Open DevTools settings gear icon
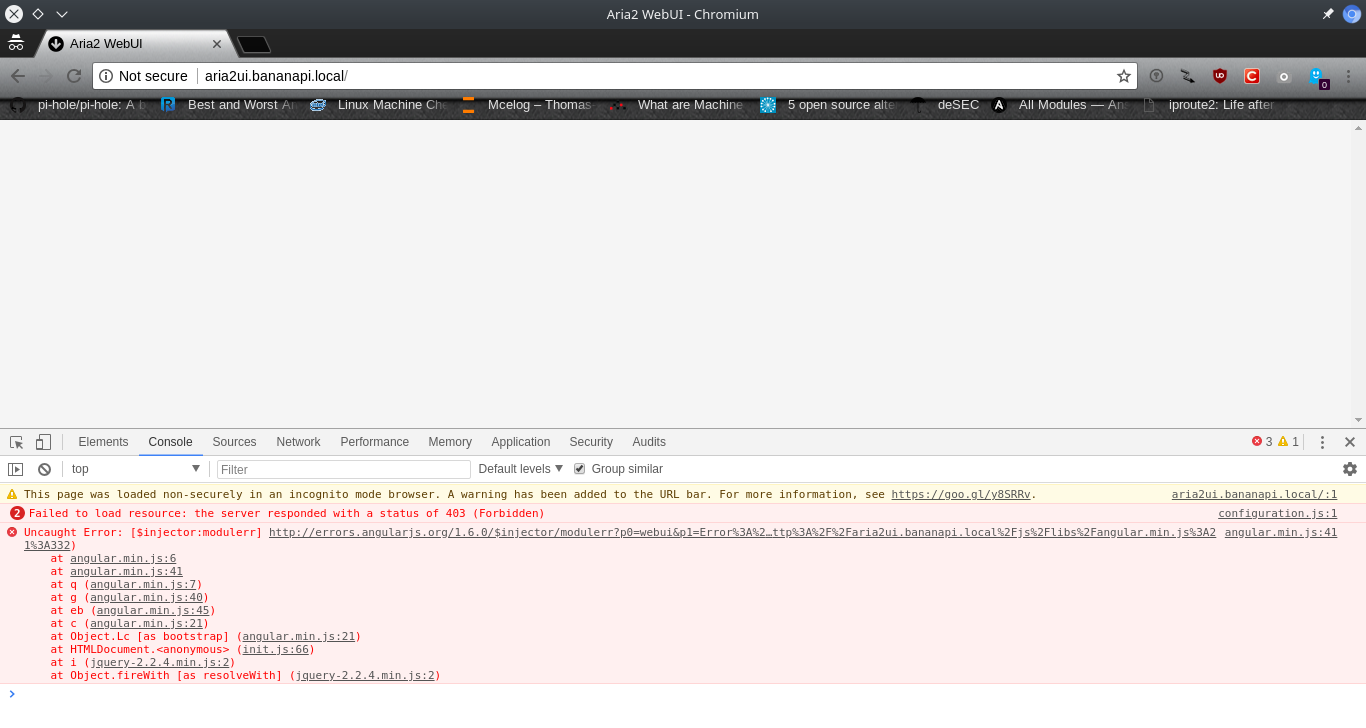The height and width of the screenshot is (728, 1366). point(1350,468)
